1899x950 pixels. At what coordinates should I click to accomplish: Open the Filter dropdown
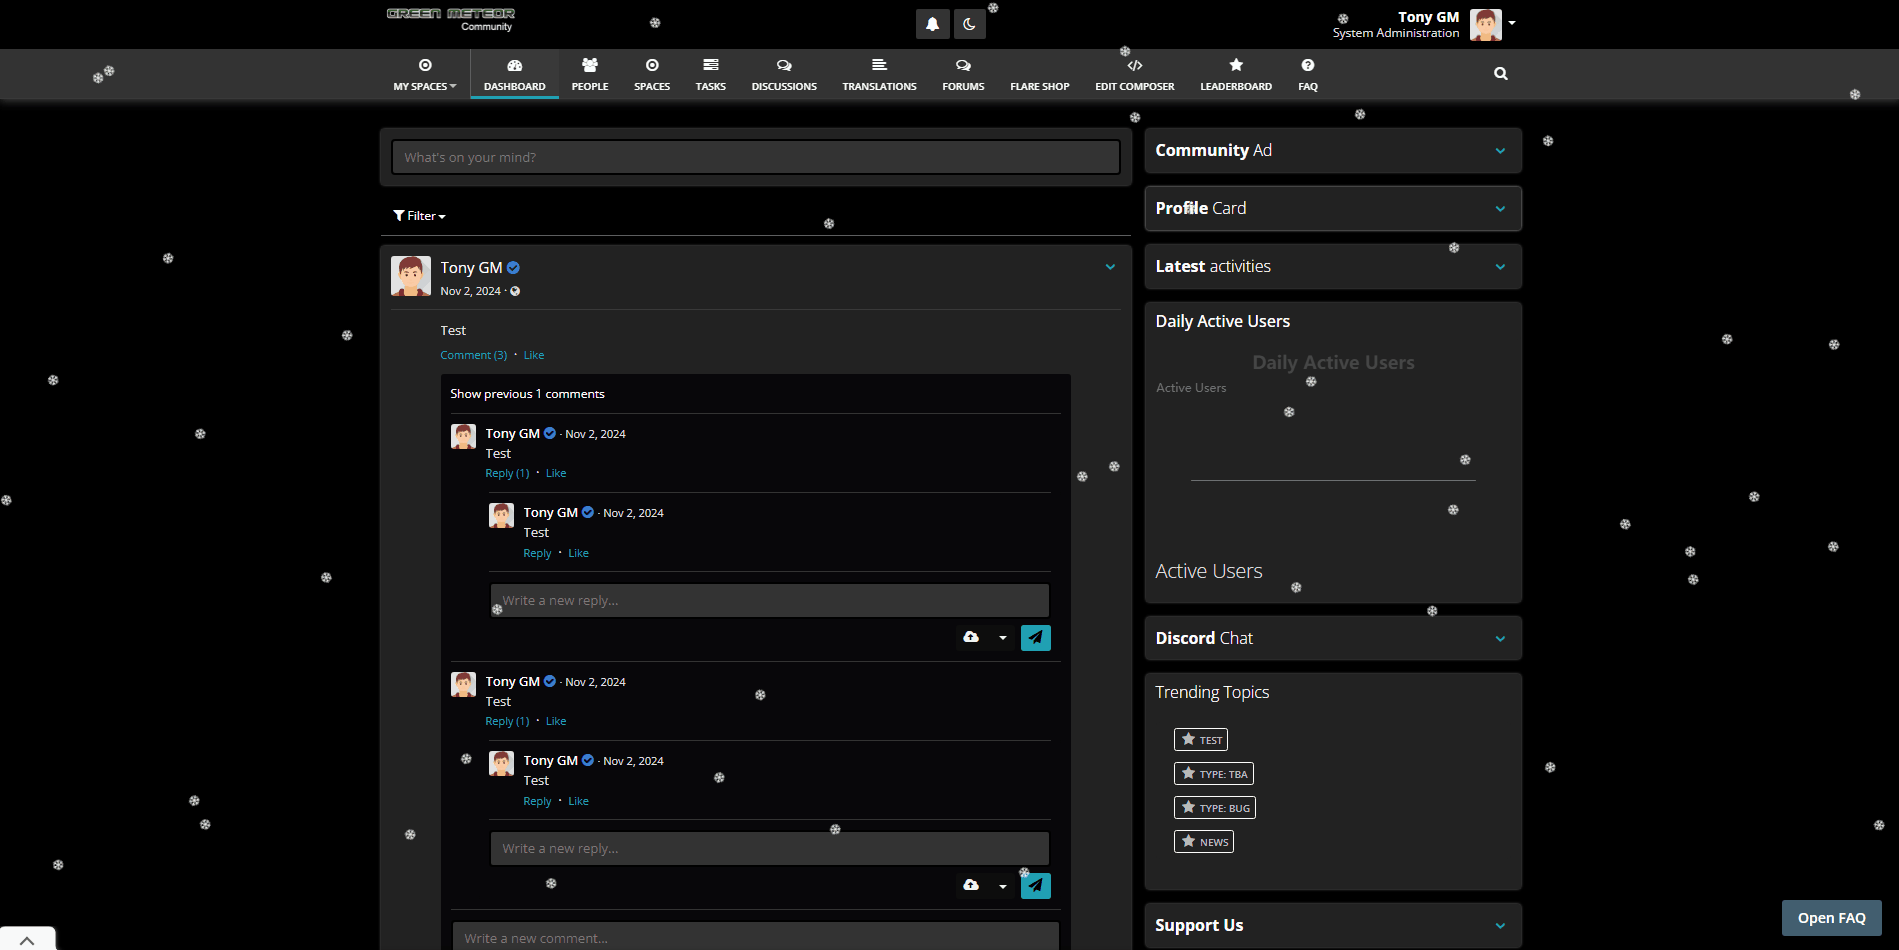pyautogui.click(x=419, y=216)
